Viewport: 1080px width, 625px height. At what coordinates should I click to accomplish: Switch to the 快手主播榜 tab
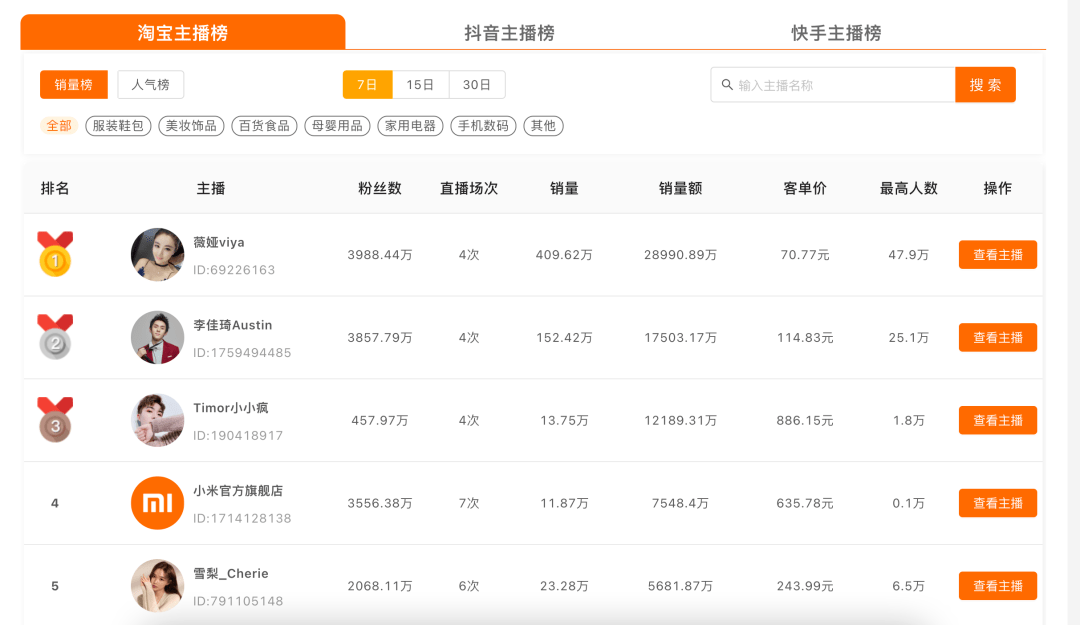836,32
